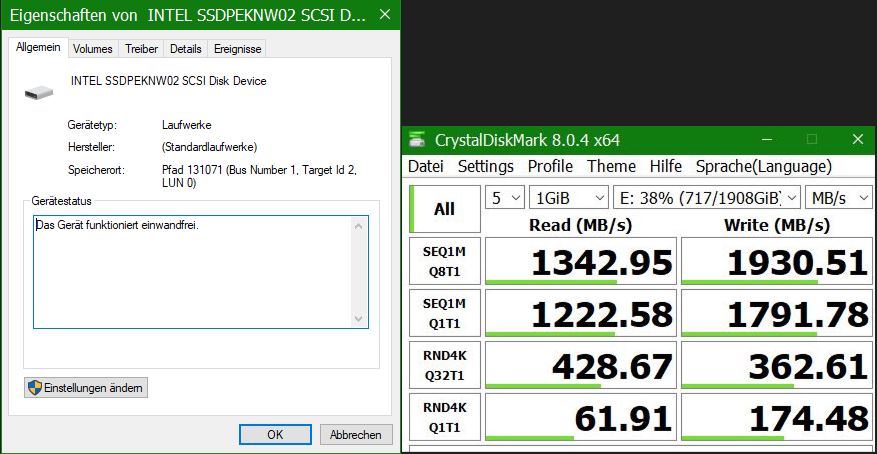Start the SEQ1M Q8T1 benchmark

point(445,261)
